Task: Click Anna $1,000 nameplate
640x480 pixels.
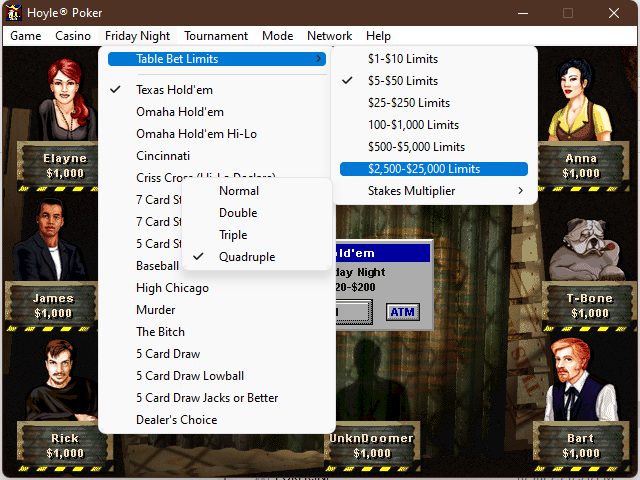Action: (582, 166)
